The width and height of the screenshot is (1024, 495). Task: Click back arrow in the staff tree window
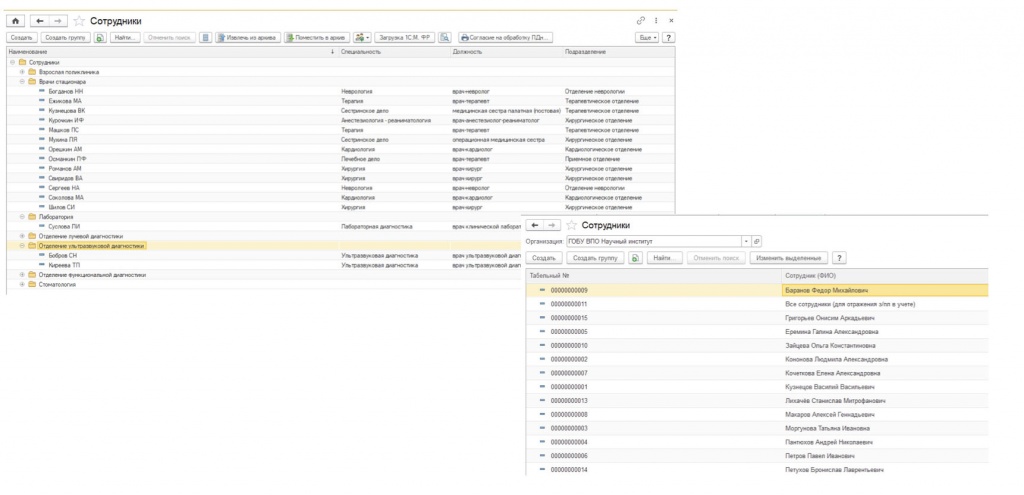pyautogui.click(x=40, y=21)
